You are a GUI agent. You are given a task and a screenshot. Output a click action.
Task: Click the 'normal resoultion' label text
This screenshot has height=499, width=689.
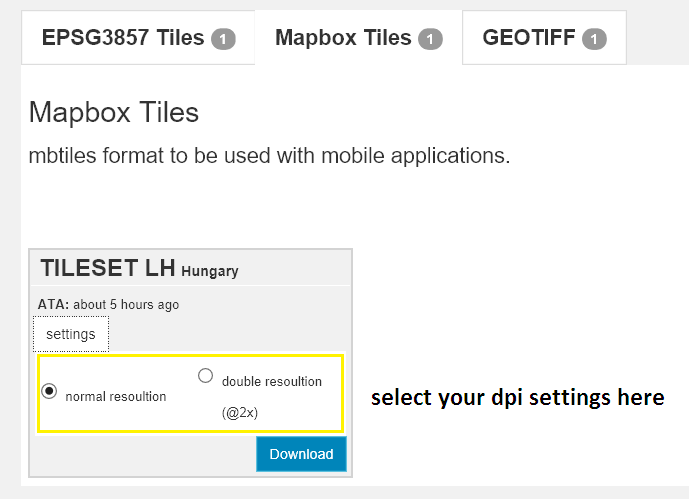click(116, 397)
